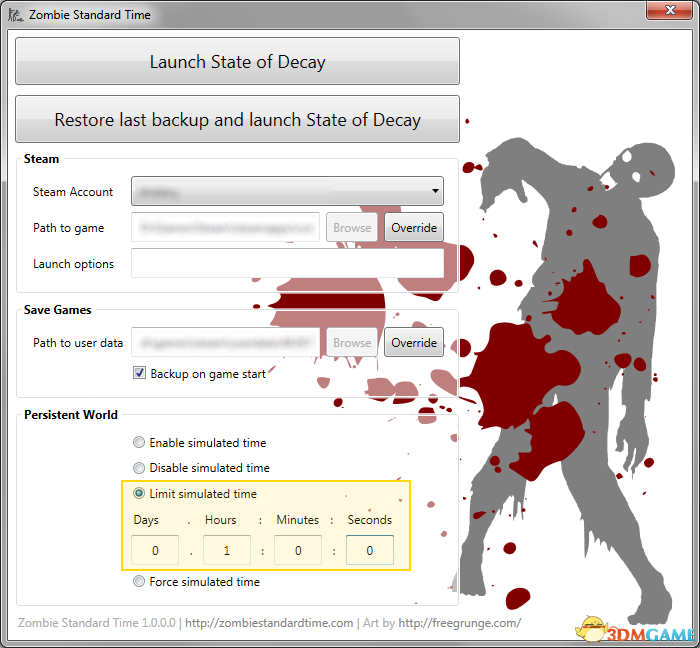Click the Steam group label

(x=41, y=159)
